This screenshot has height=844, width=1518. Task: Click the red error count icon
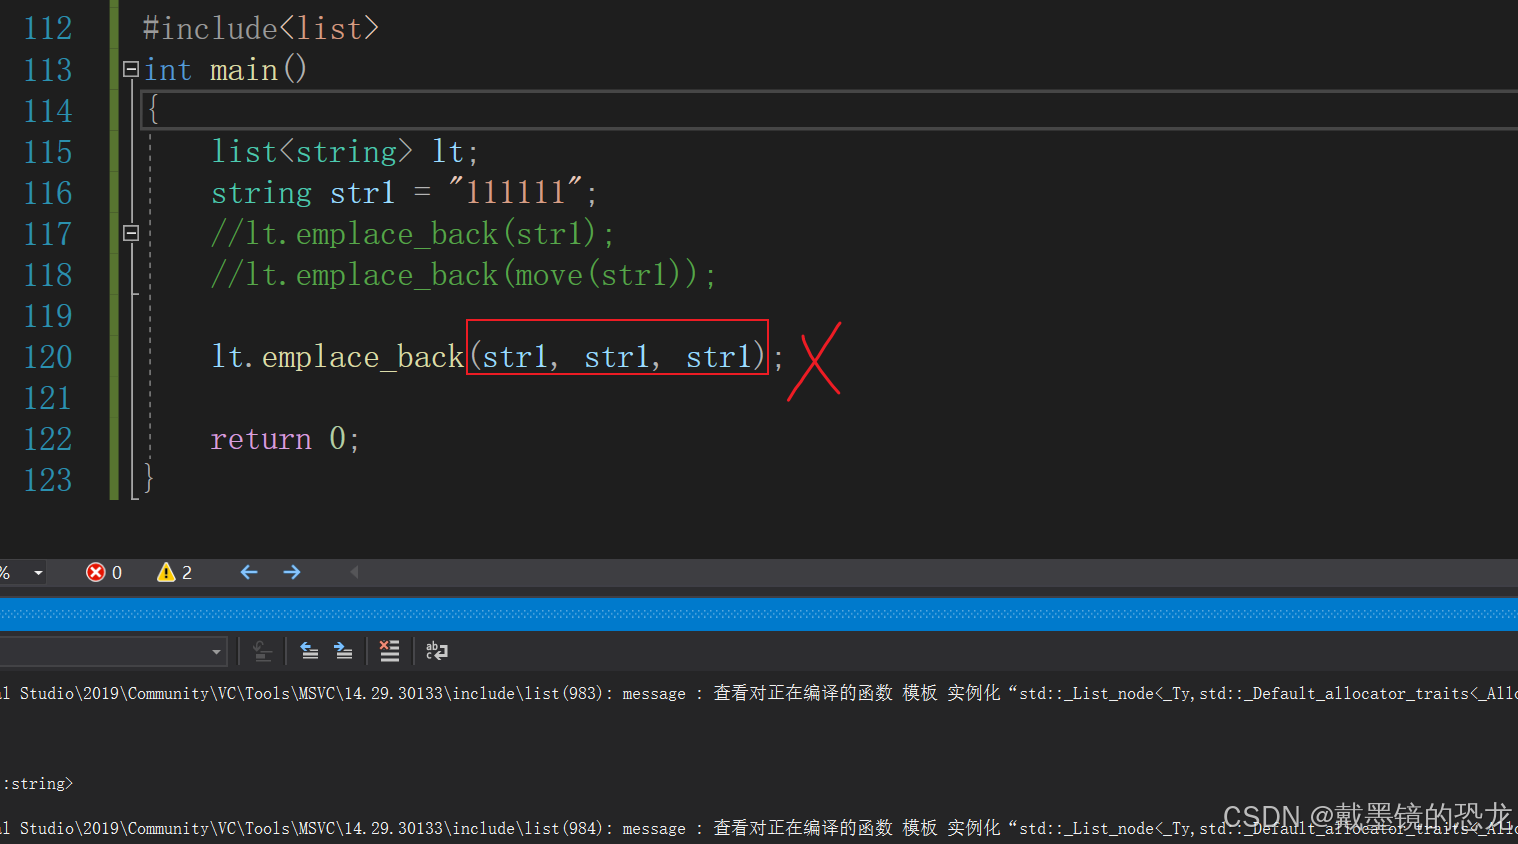[96, 572]
